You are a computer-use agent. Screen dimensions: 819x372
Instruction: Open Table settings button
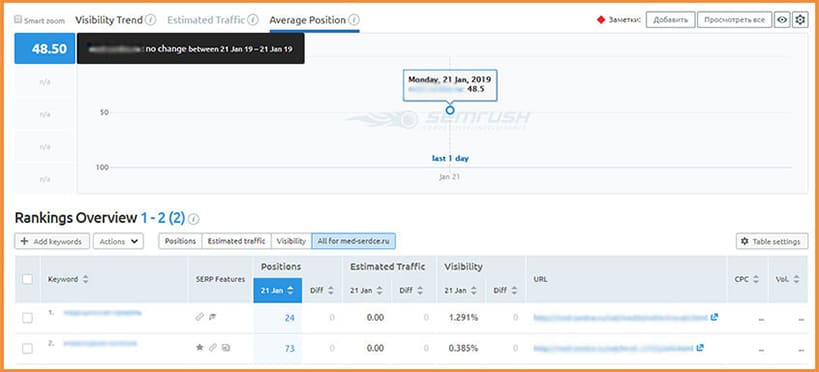click(x=772, y=241)
